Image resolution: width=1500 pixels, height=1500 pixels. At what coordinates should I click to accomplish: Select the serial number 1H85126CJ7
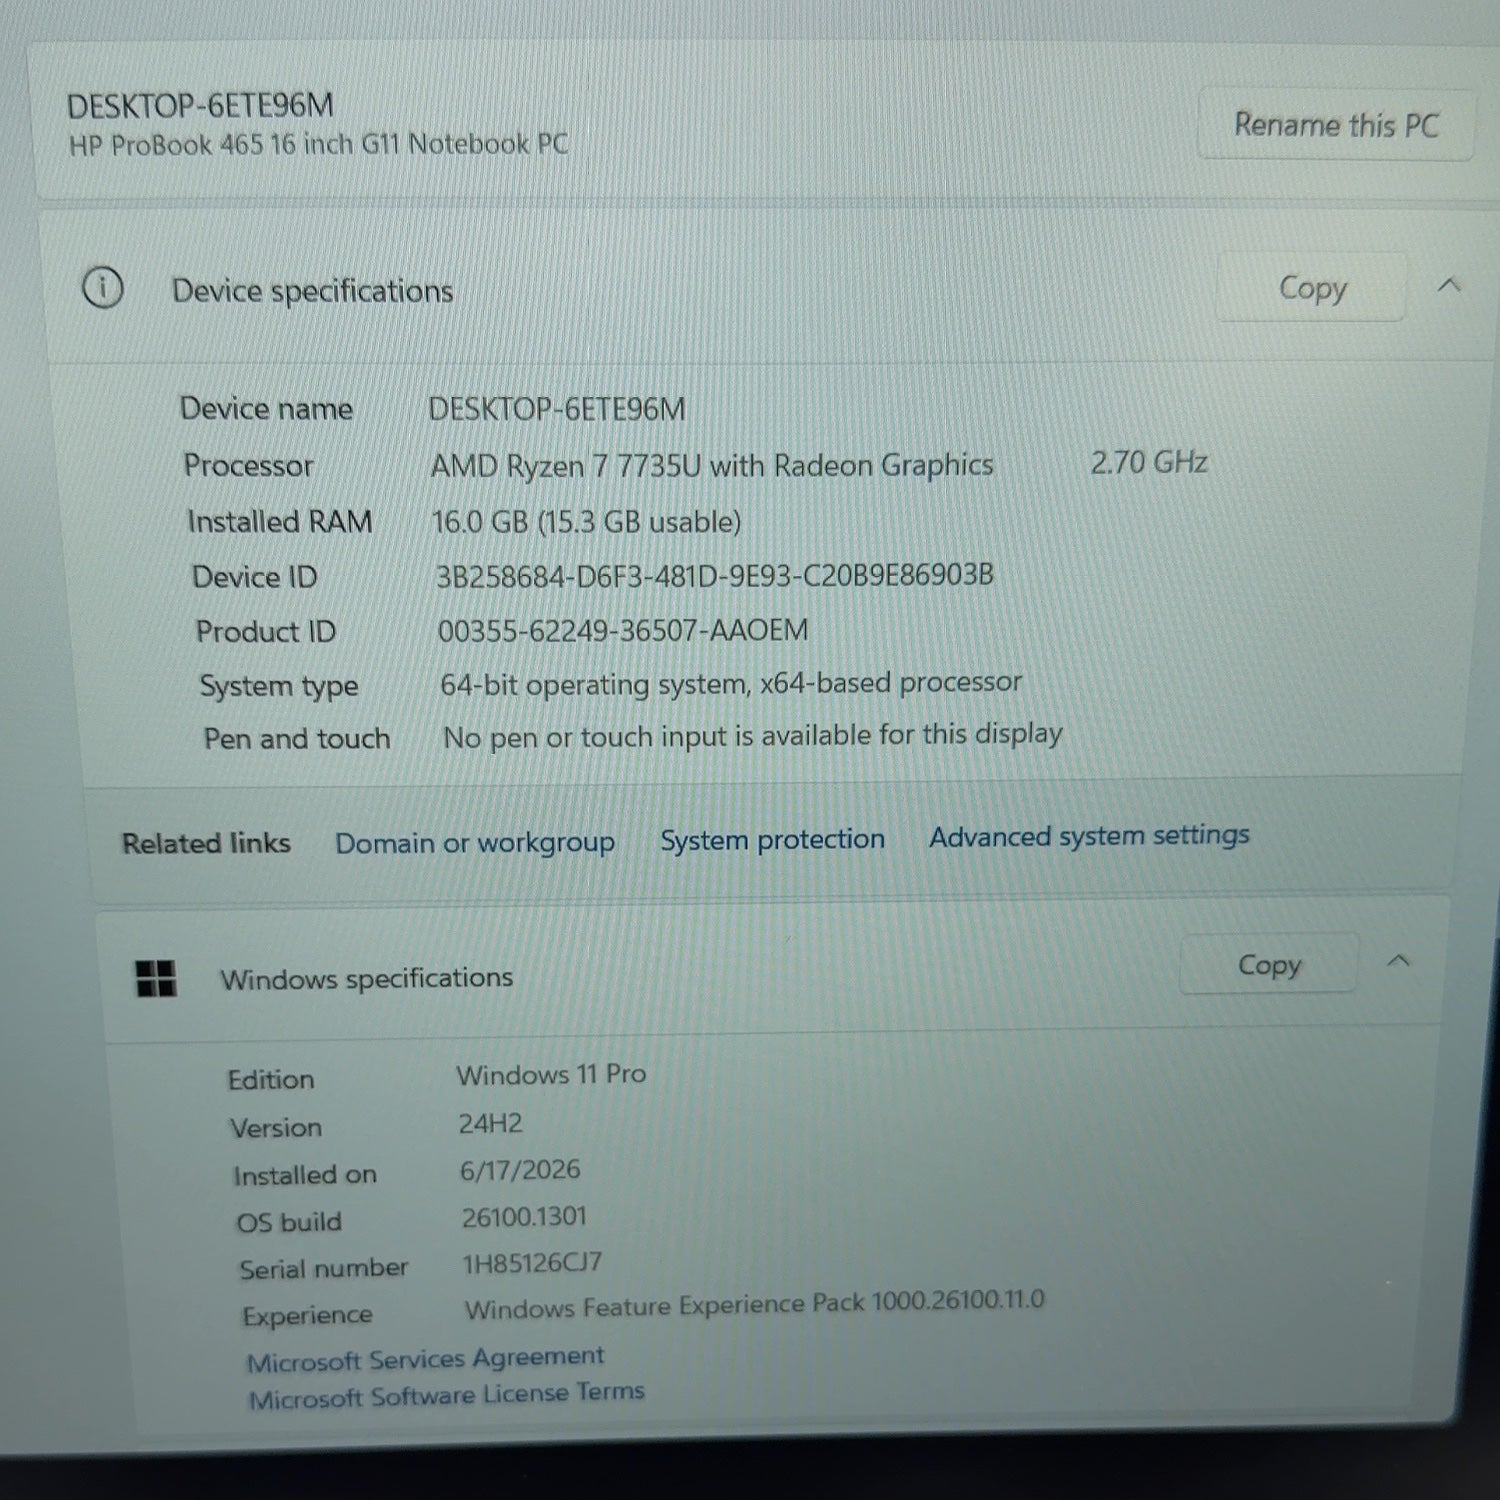[532, 1263]
